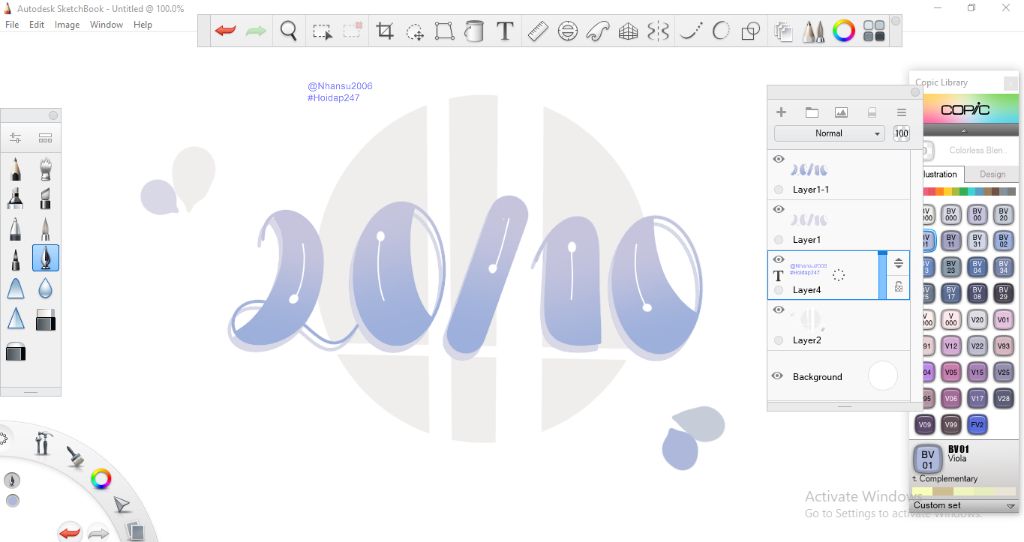Select the Steady Stroke tool
Screen dimensions: 1024x542
tap(691, 31)
